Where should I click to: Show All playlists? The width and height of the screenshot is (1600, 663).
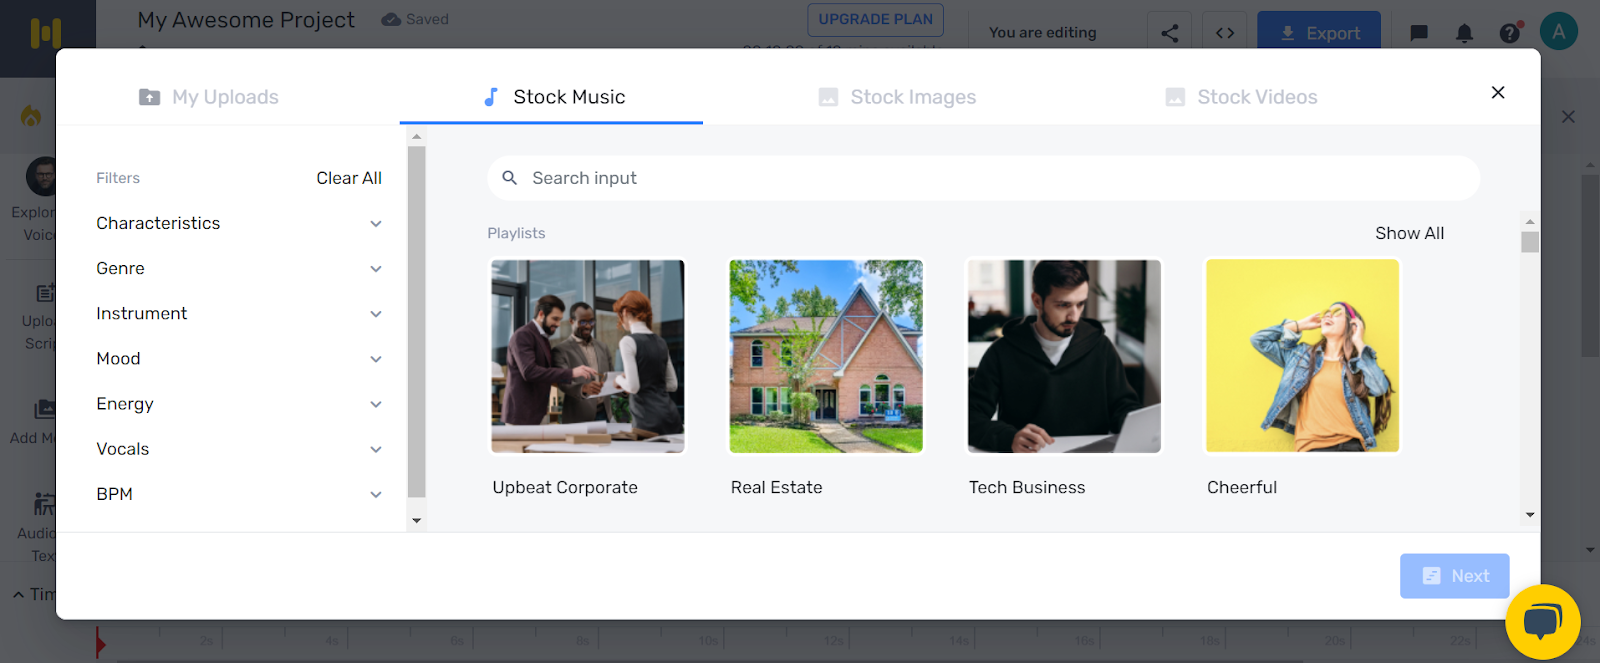pyautogui.click(x=1409, y=233)
